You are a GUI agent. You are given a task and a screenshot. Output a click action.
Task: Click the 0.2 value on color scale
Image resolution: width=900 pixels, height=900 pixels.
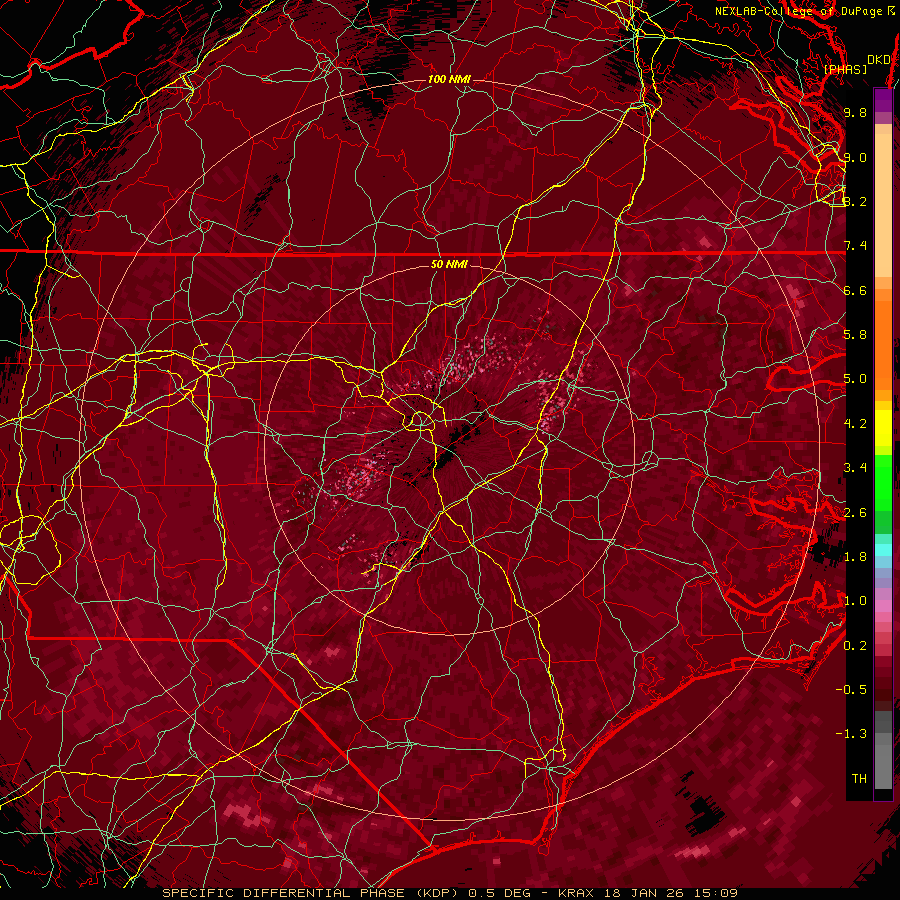point(855,646)
